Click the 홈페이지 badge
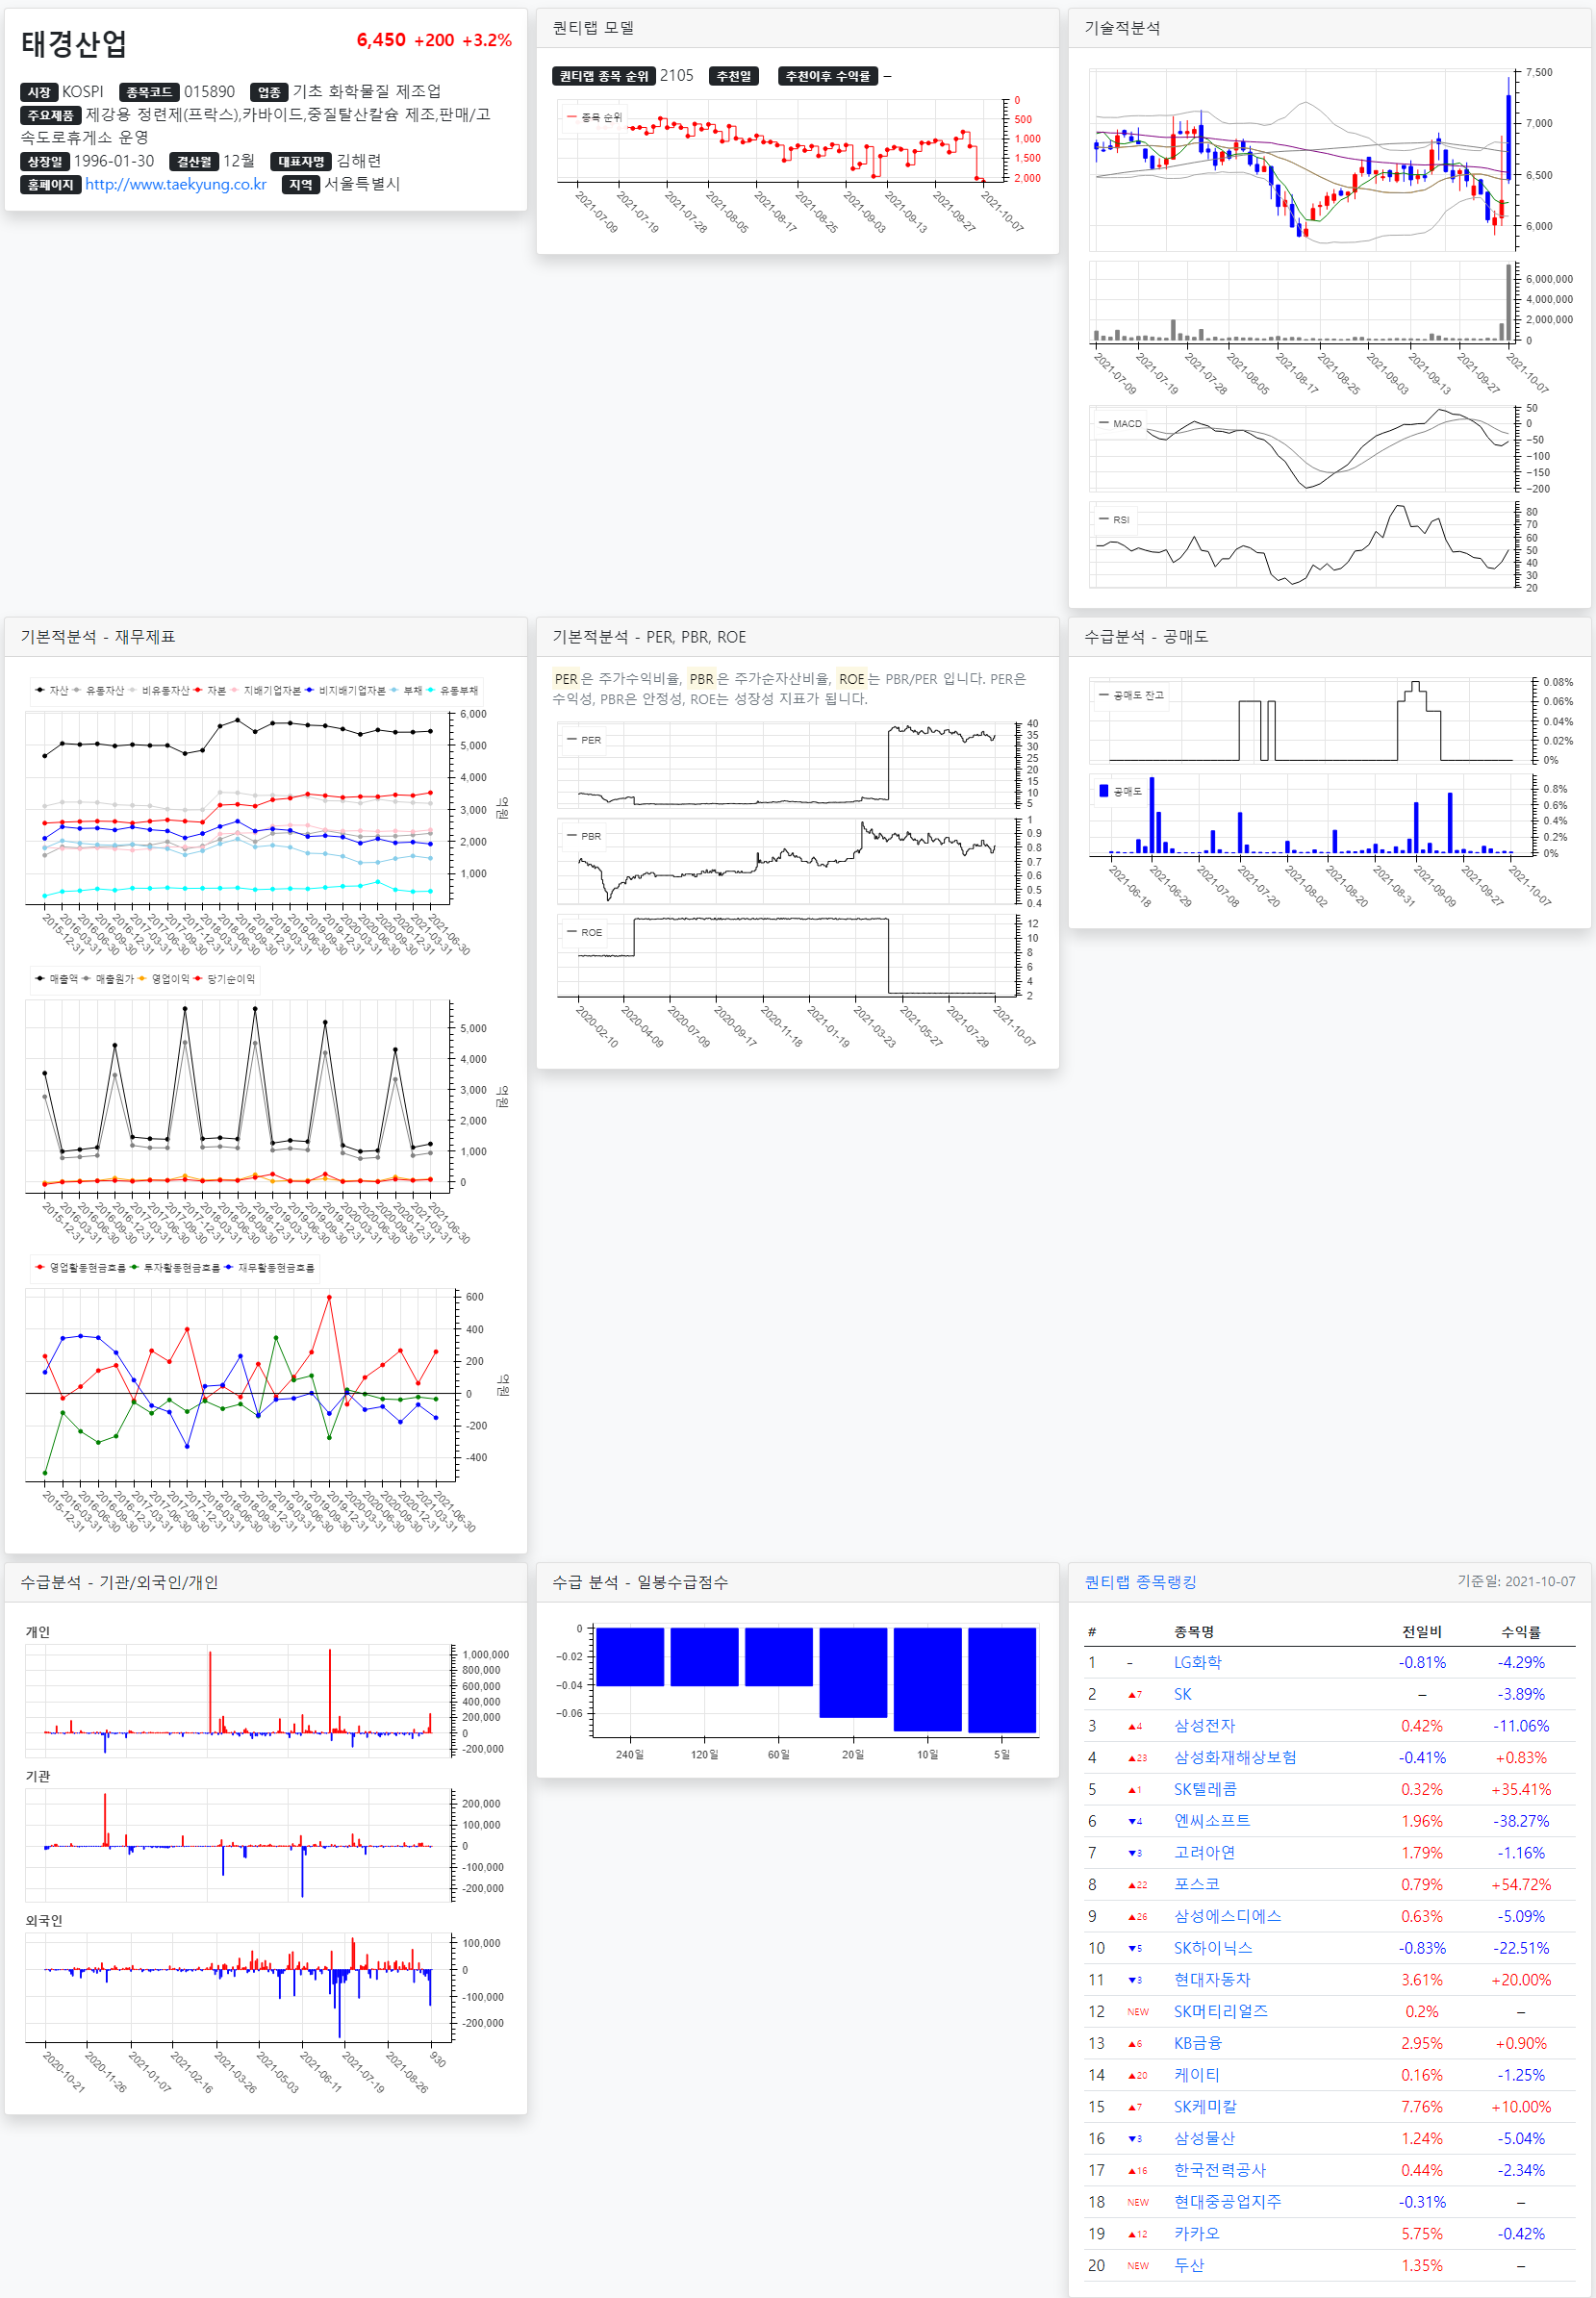Viewport: 1596px width, 2298px height. tap(50, 184)
